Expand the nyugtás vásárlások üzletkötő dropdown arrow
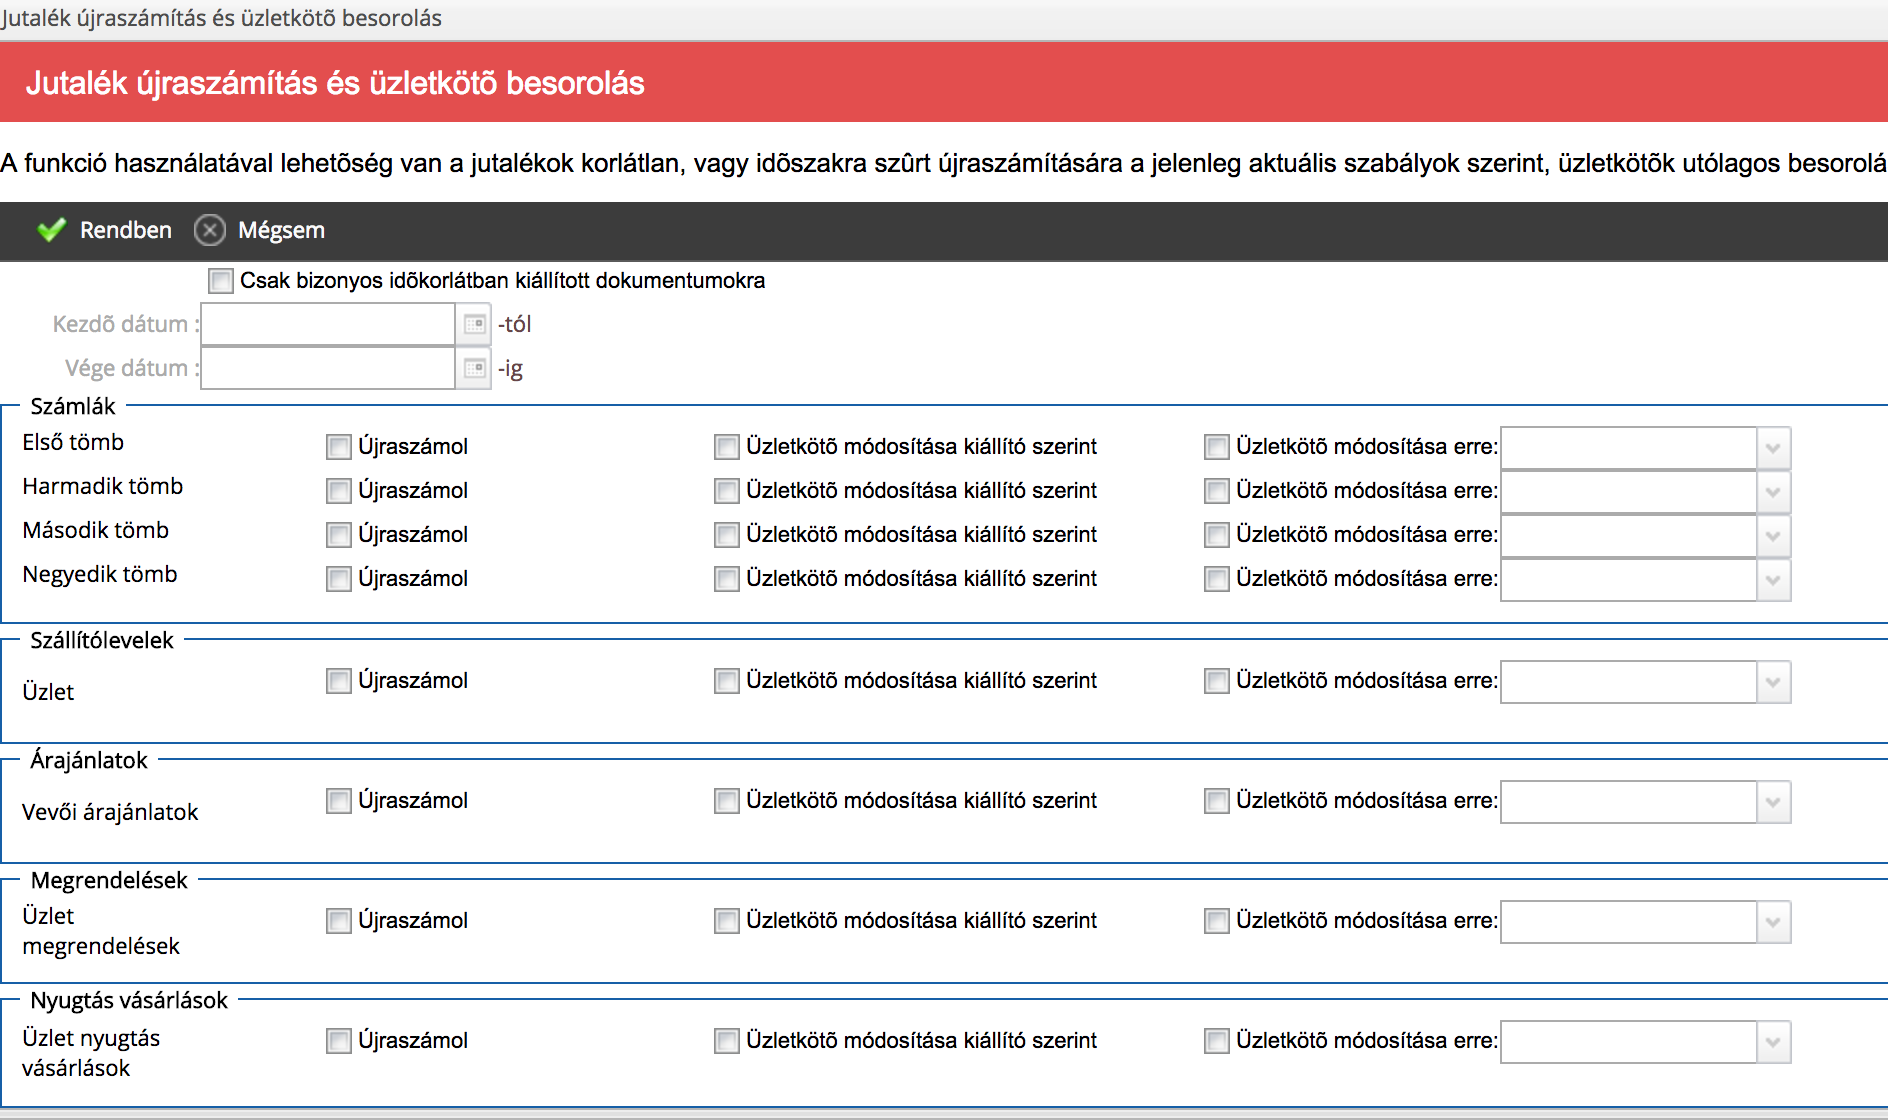The height and width of the screenshot is (1120, 1888). click(x=1773, y=1042)
